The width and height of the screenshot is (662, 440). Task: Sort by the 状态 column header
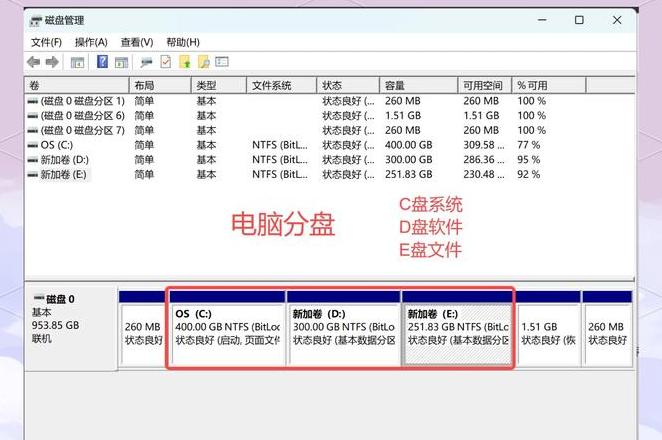(x=348, y=85)
